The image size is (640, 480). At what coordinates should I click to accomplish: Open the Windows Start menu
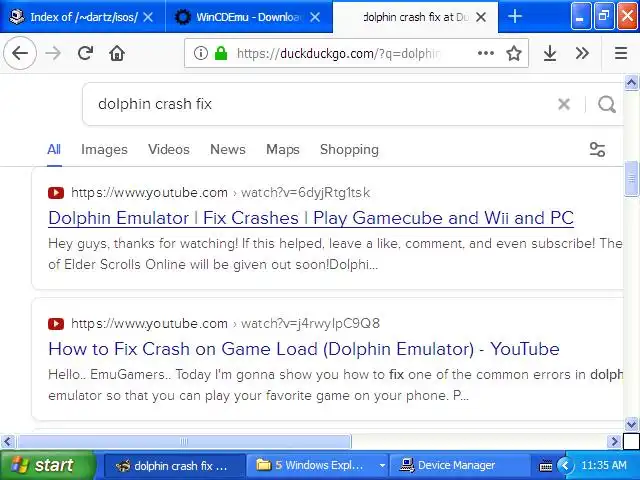[x=47, y=465]
